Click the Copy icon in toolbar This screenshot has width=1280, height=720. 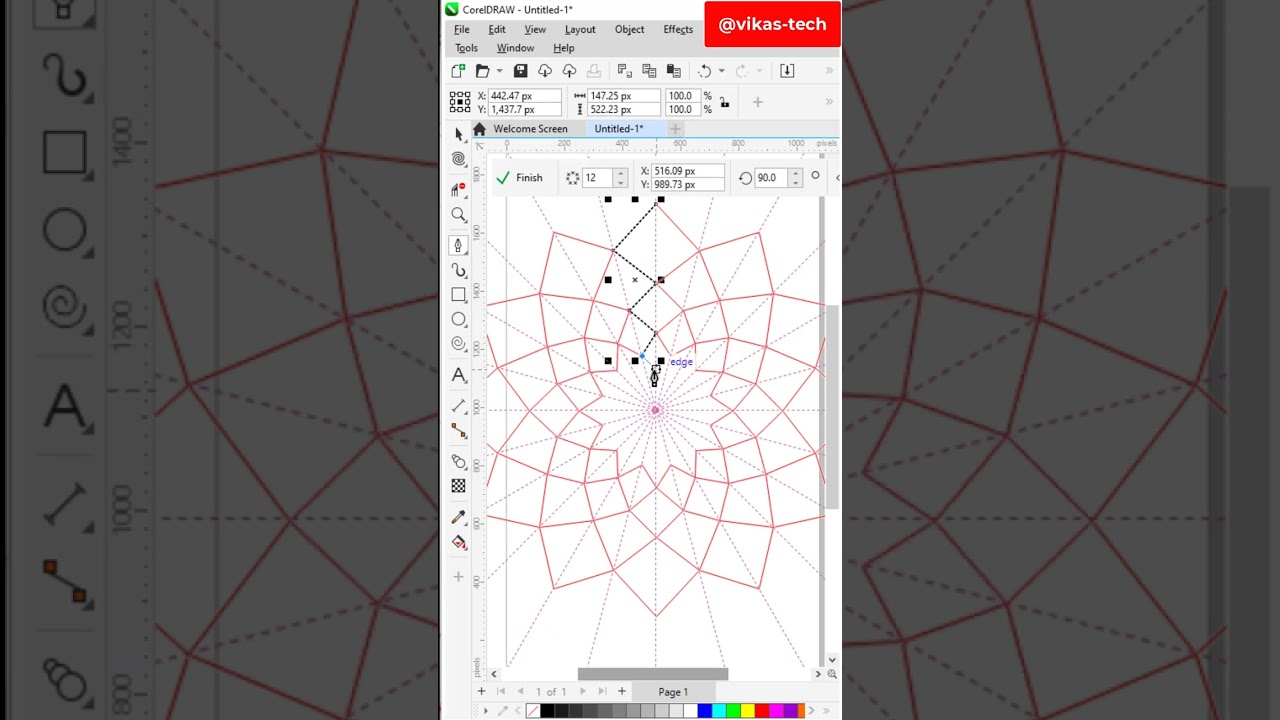coord(649,71)
